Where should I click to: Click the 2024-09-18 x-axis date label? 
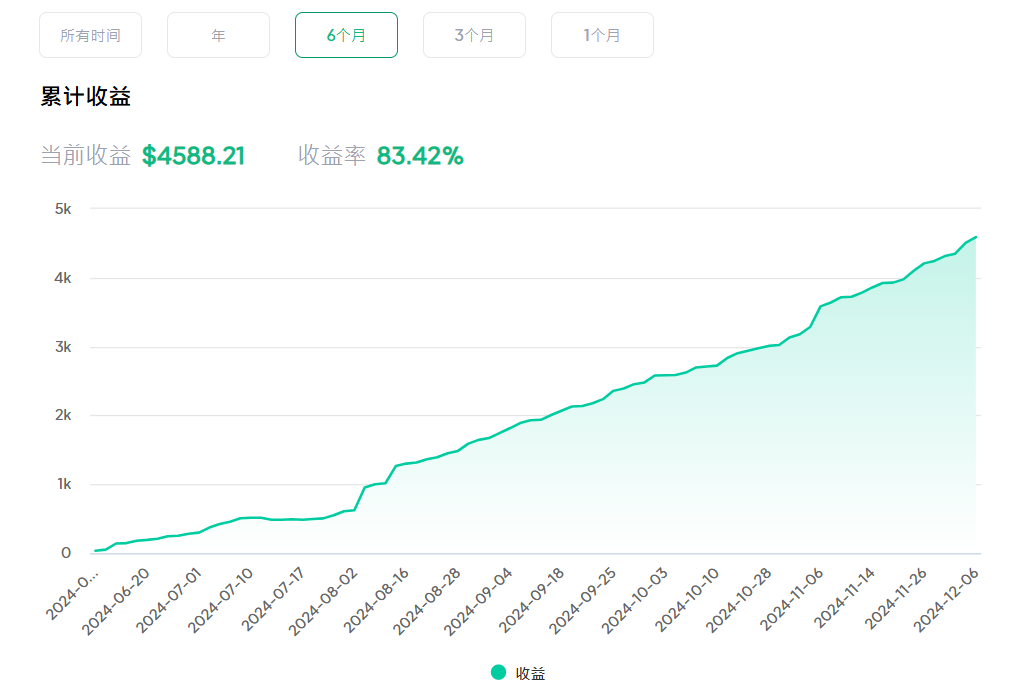coord(531,601)
